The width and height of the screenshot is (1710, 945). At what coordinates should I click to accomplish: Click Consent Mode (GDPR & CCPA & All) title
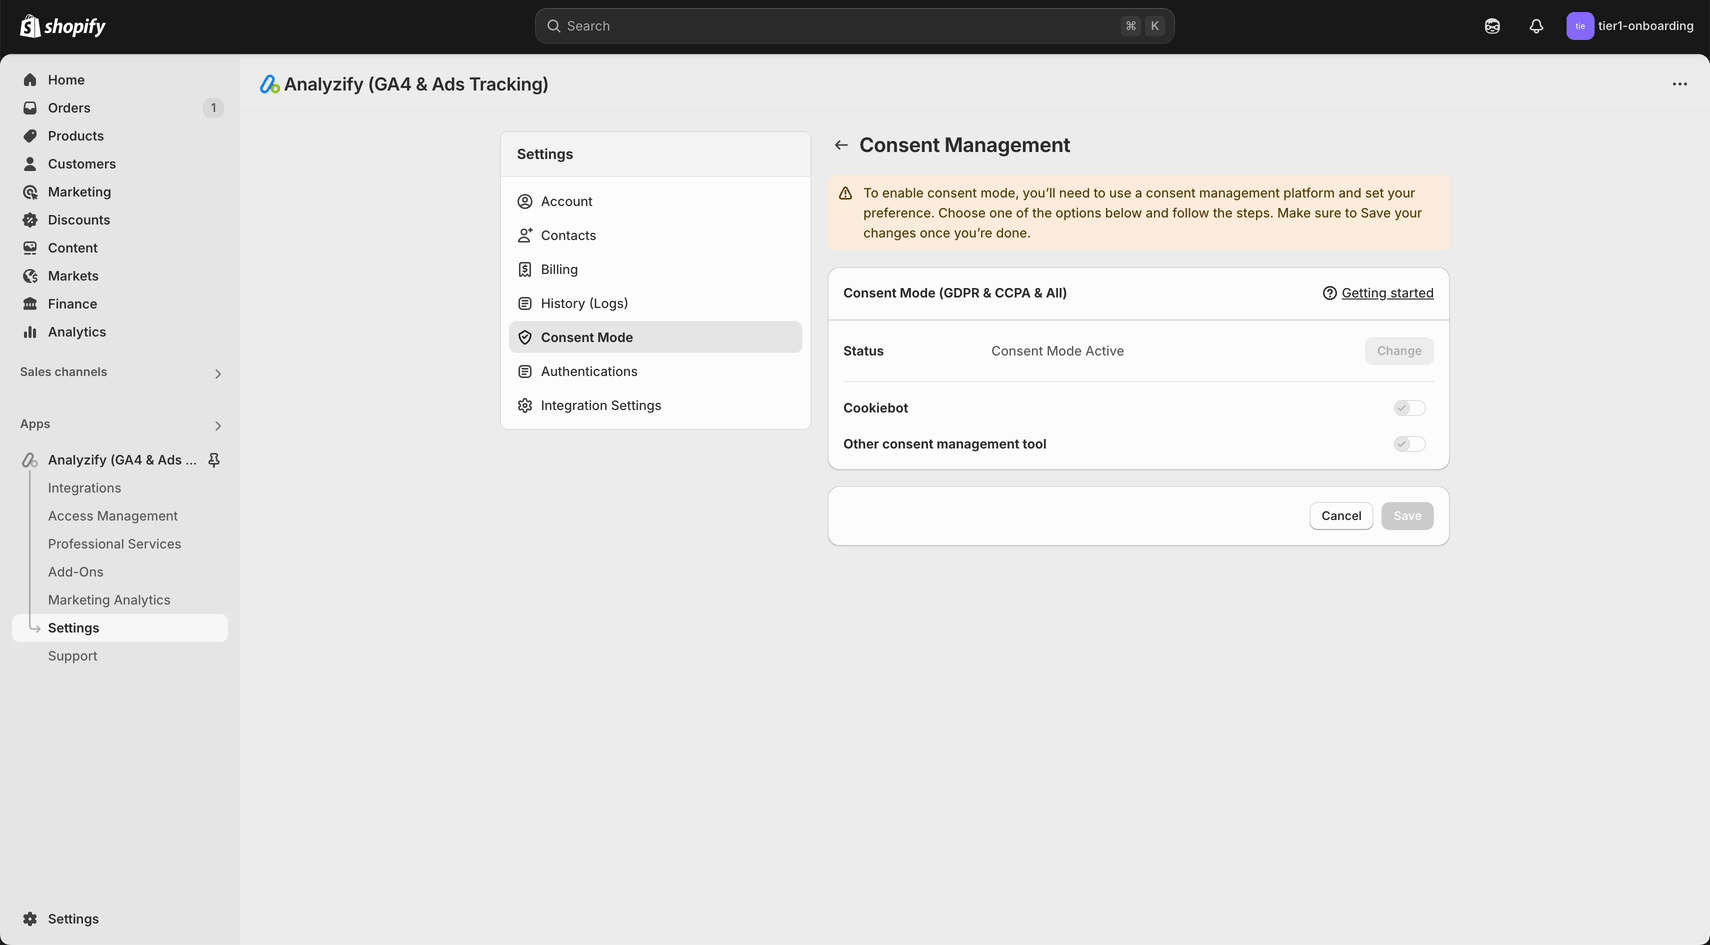[x=955, y=293]
